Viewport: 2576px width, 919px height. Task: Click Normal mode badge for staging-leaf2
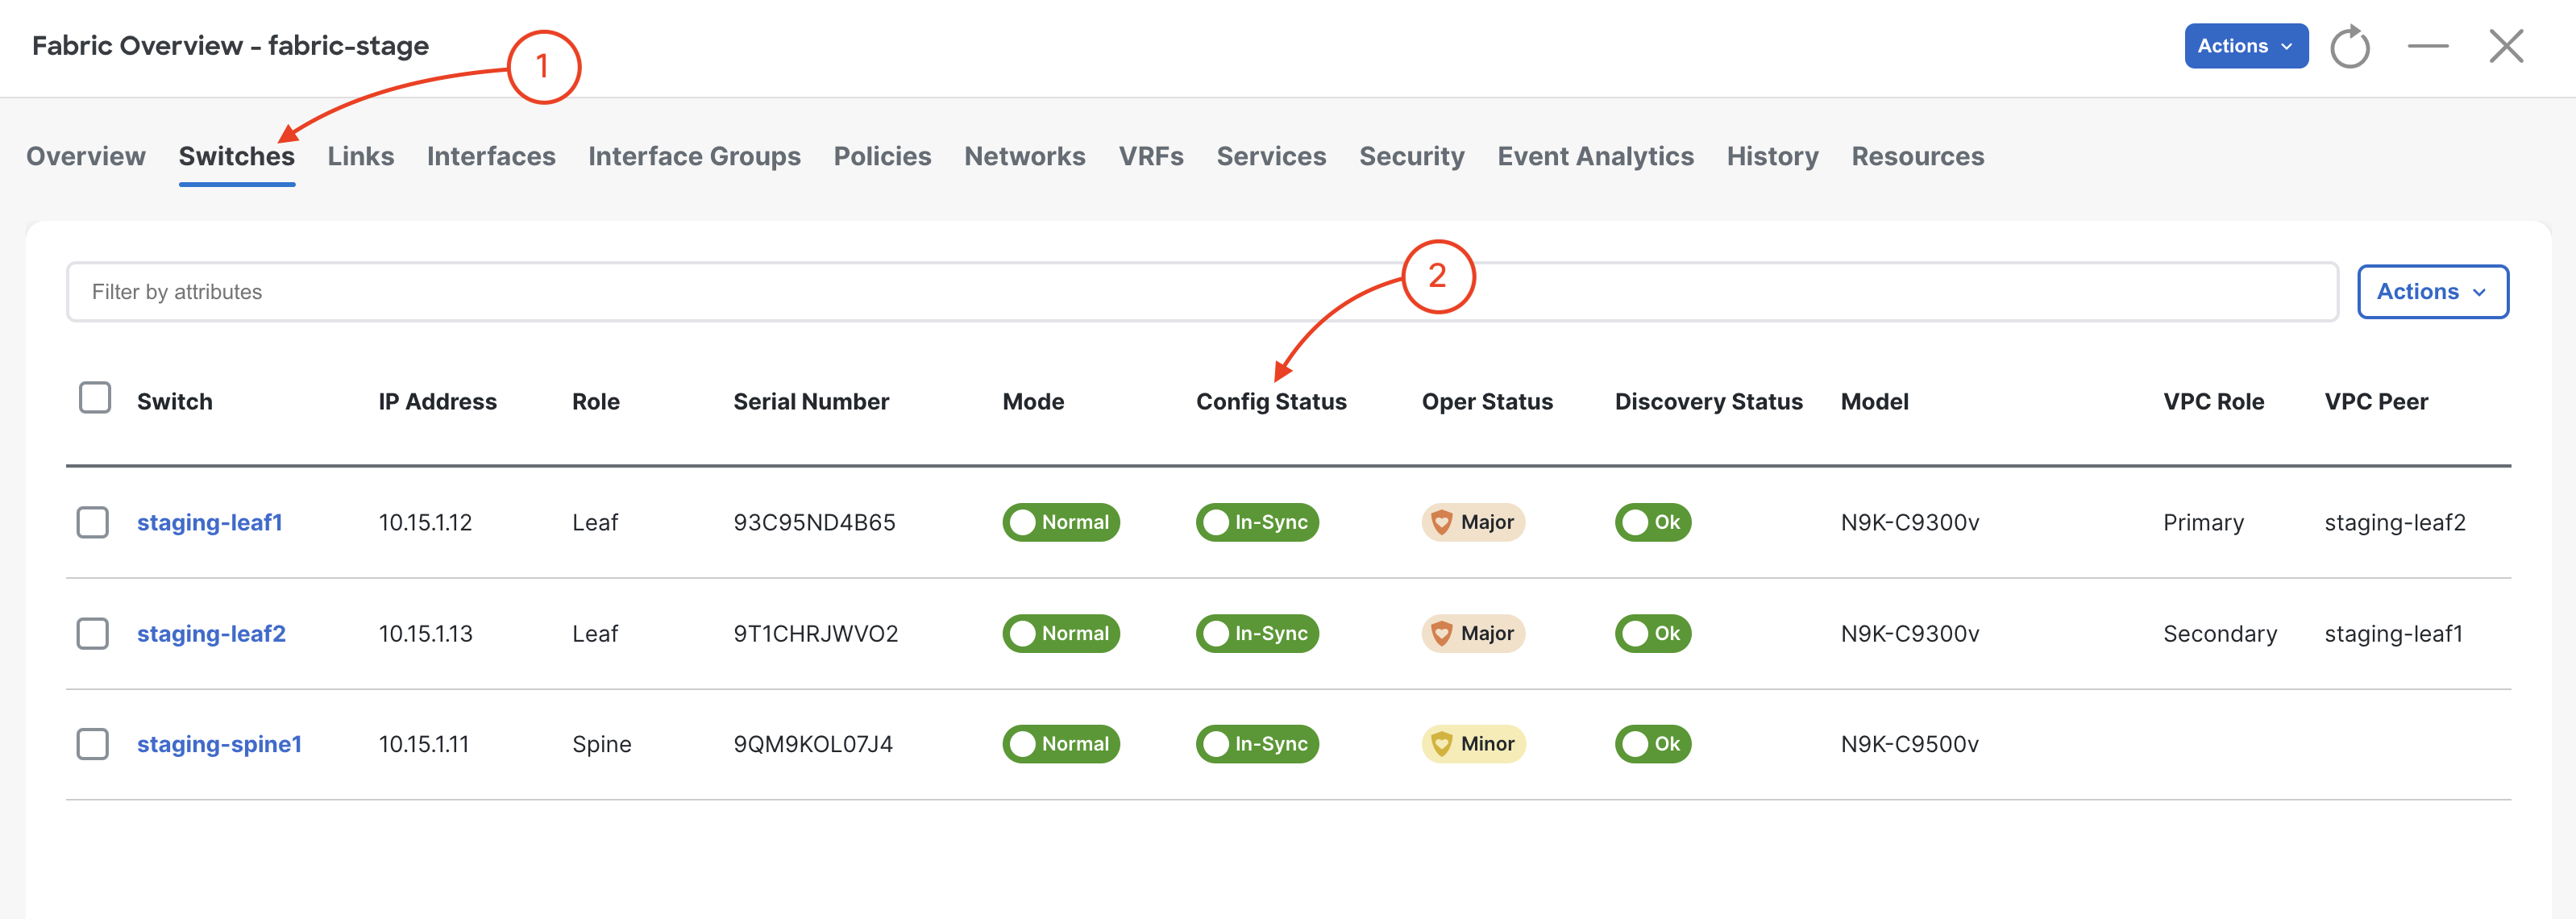click(1061, 633)
